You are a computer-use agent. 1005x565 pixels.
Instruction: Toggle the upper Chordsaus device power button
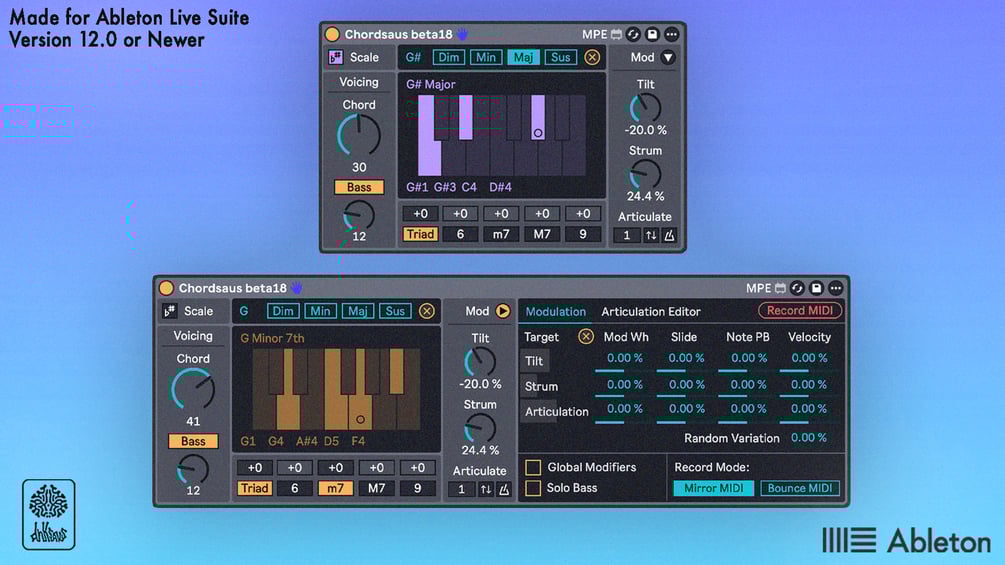332,34
